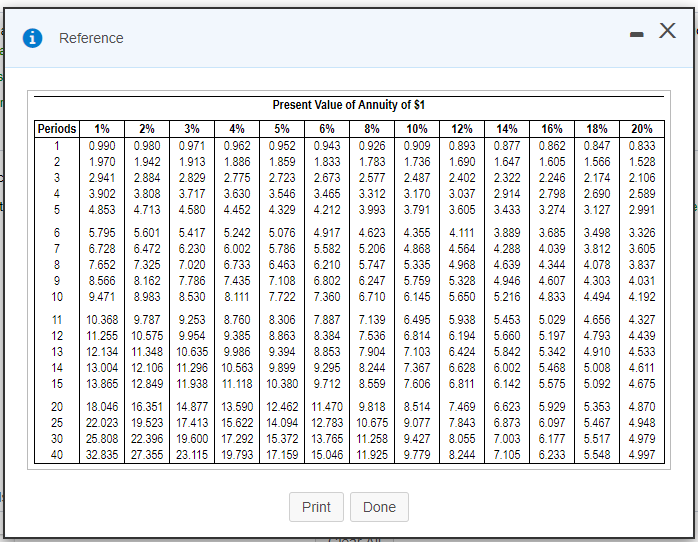The height and width of the screenshot is (542, 698).
Task: Click the 4% column header
Action: point(237,129)
